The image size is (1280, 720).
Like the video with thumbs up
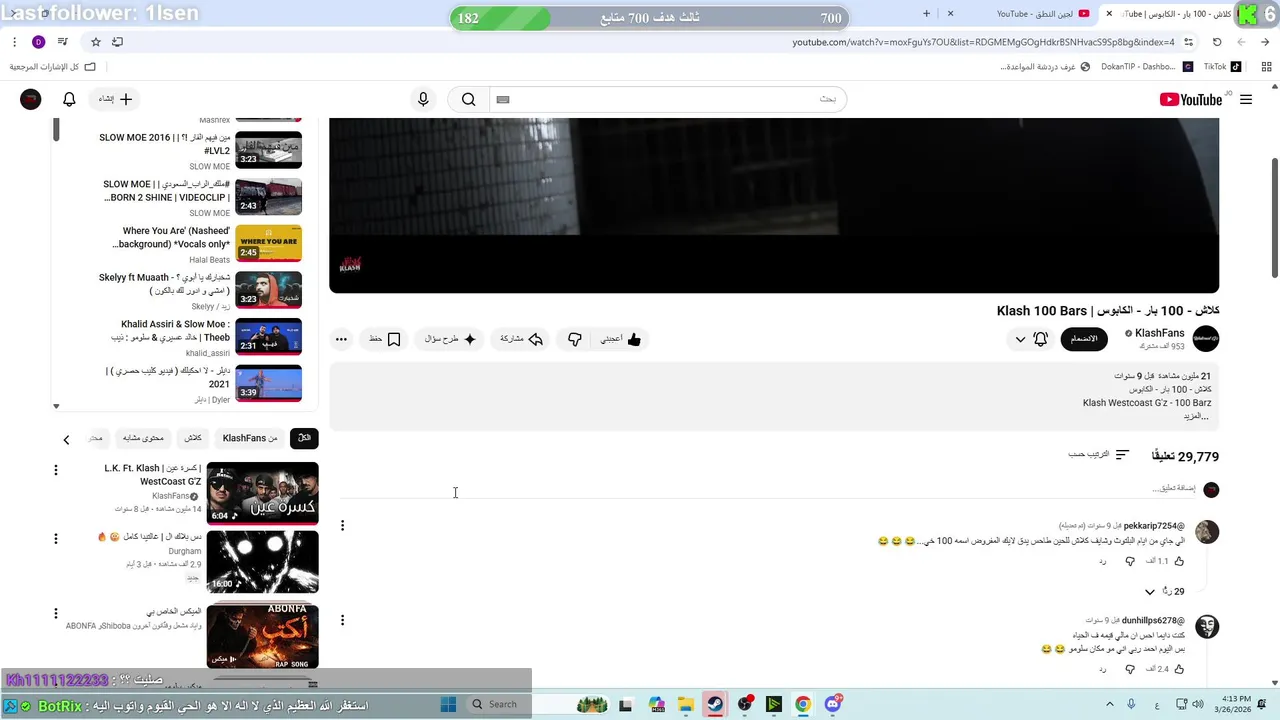pyautogui.click(x=621, y=339)
